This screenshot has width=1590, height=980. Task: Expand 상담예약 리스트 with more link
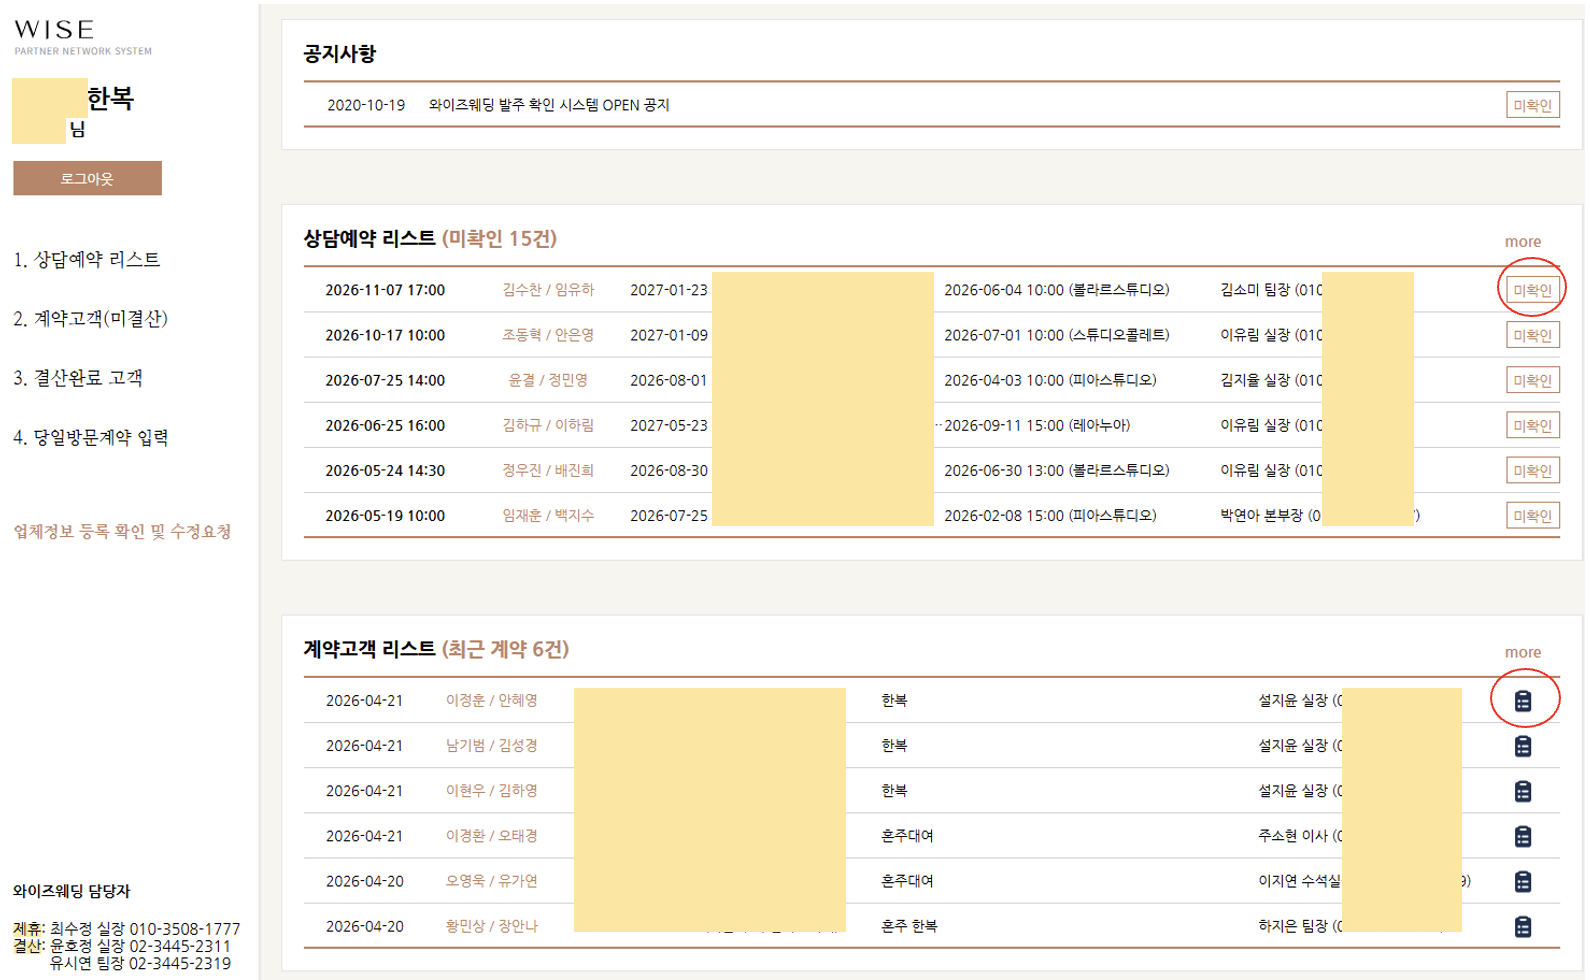click(x=1522, y=242)
